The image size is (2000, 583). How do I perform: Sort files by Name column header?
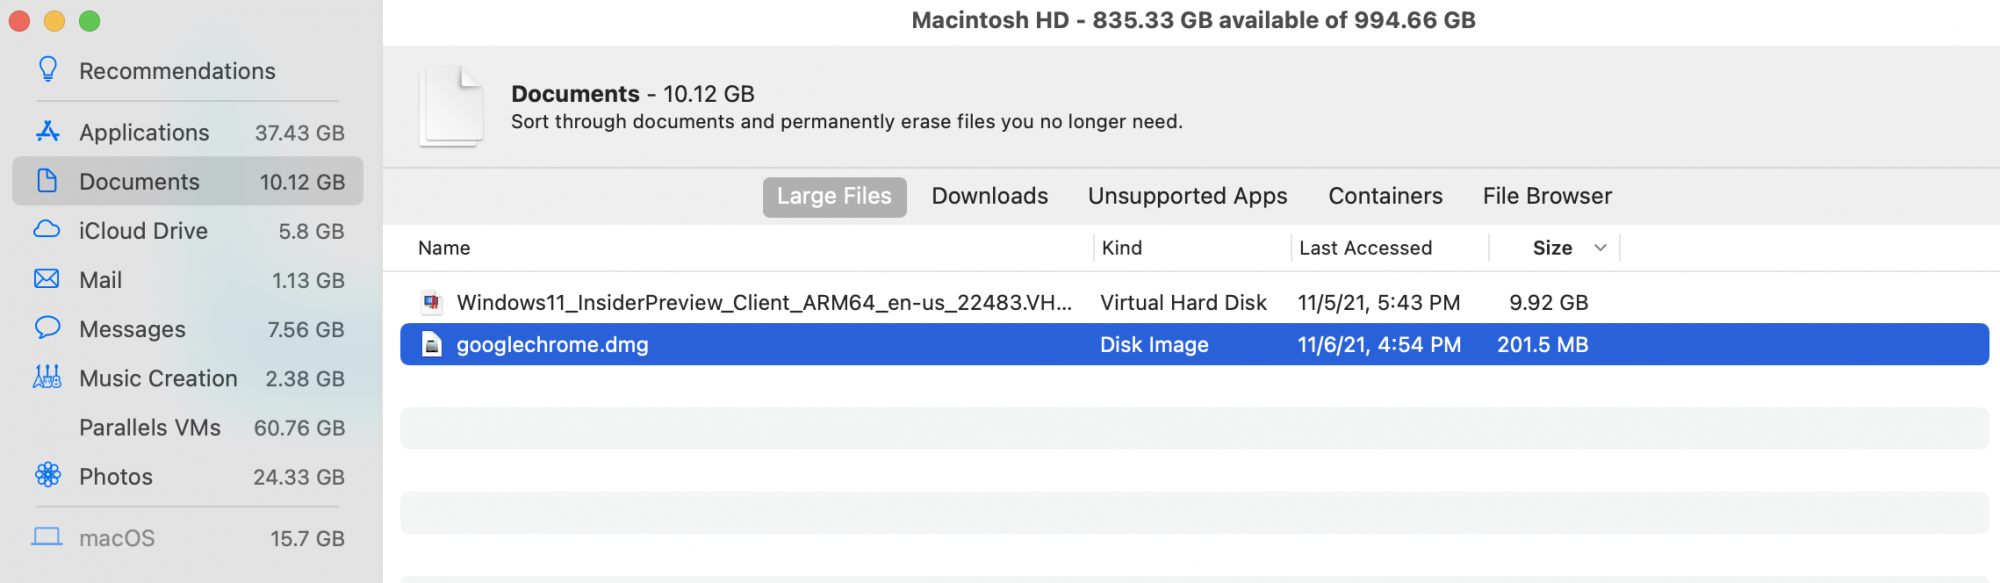444,248
